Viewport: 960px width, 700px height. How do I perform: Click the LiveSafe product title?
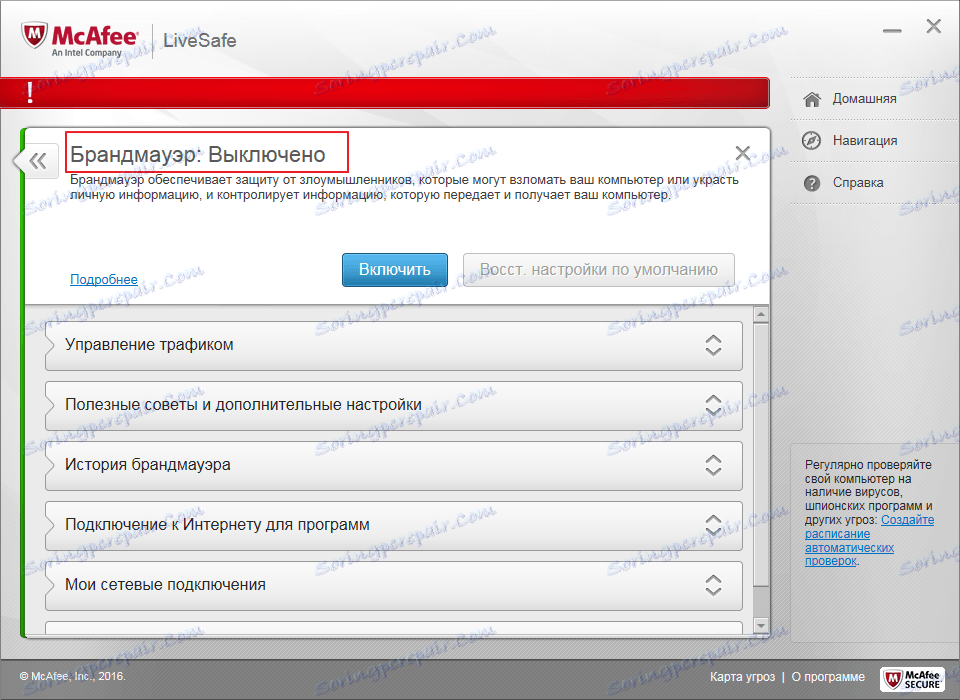tap(200, 40)
